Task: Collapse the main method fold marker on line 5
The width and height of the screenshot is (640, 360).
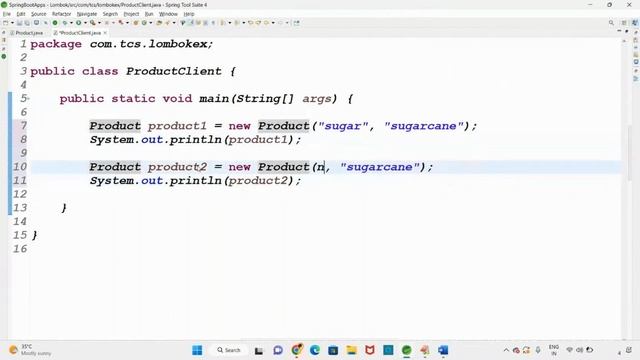Action: coord(28,98)
